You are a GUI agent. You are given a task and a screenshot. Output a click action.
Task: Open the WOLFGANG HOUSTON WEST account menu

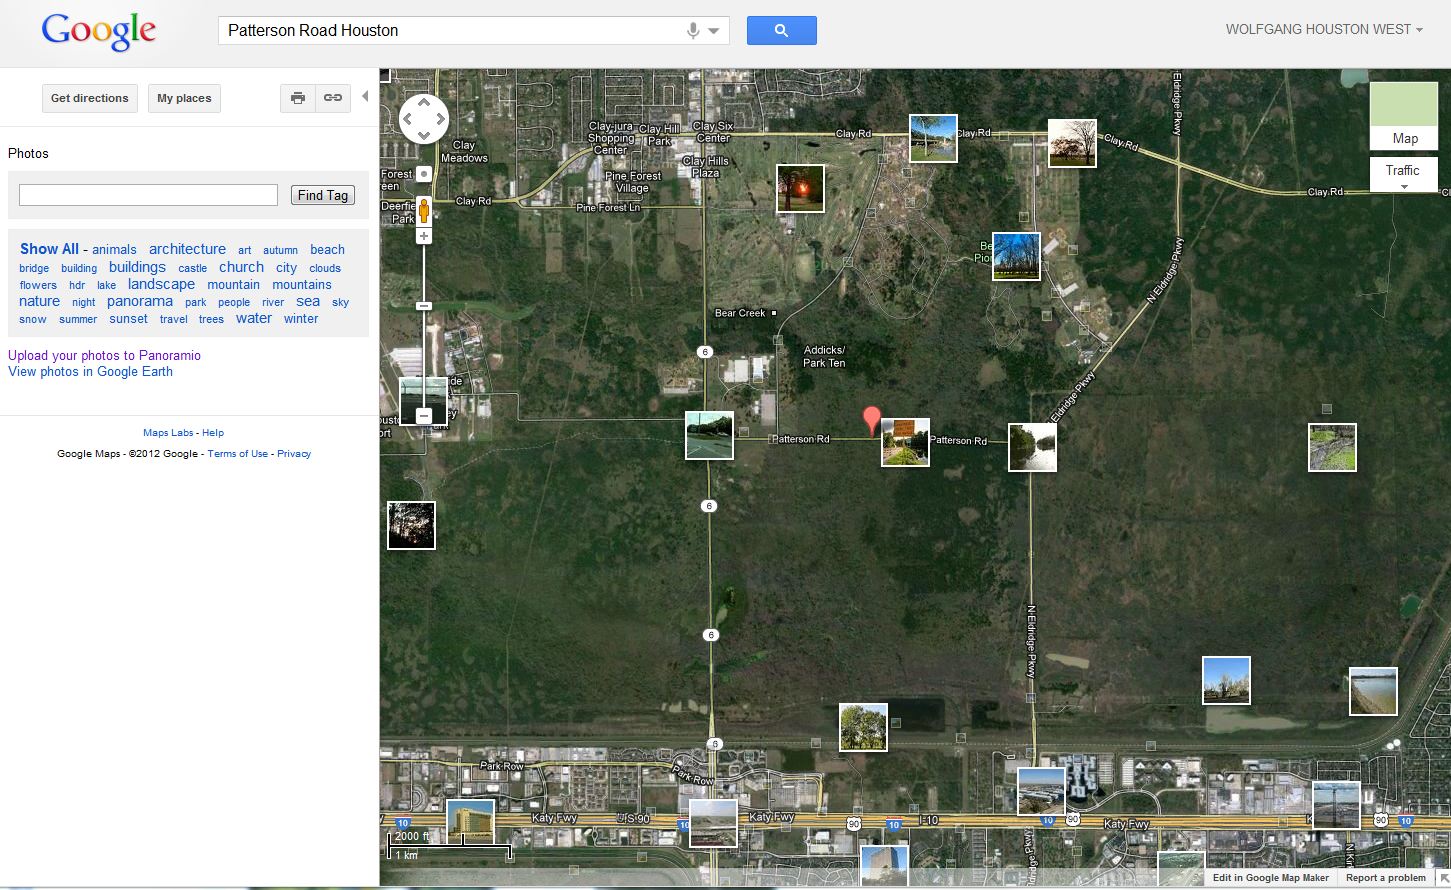coord(1323,29)
